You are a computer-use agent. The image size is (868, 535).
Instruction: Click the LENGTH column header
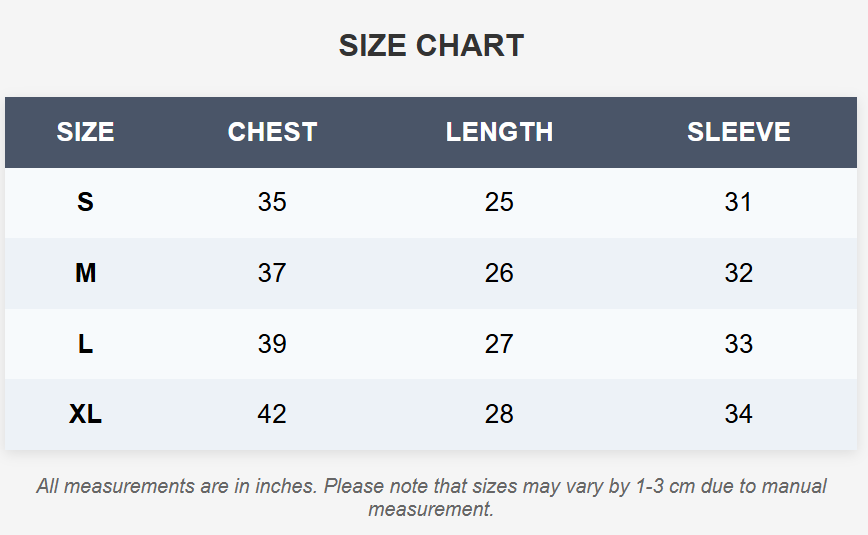(499, 132)
